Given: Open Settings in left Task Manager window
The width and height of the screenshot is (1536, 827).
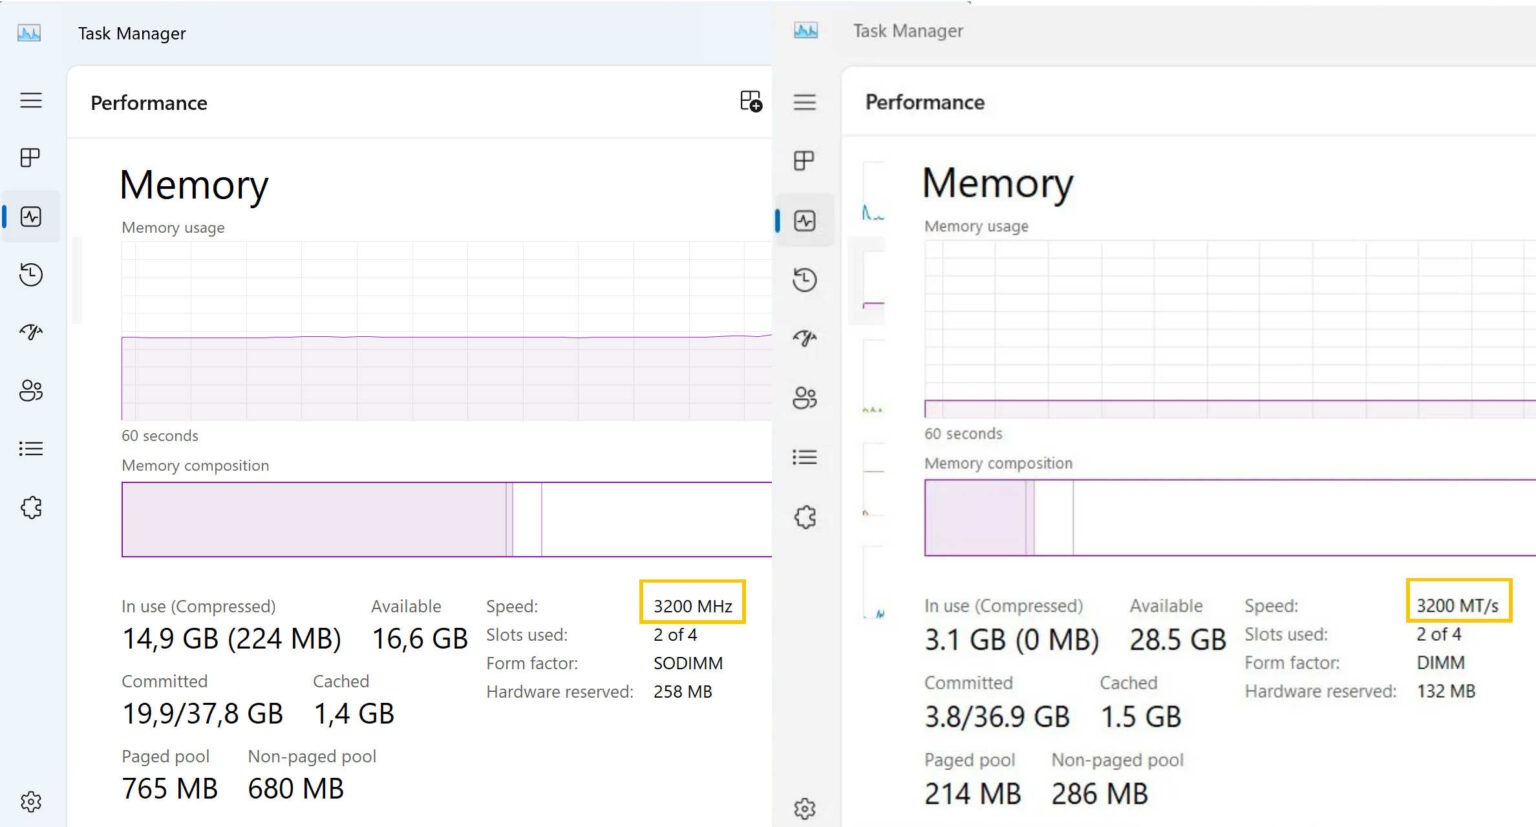Looking at the screenshot, I should [31, 802].
